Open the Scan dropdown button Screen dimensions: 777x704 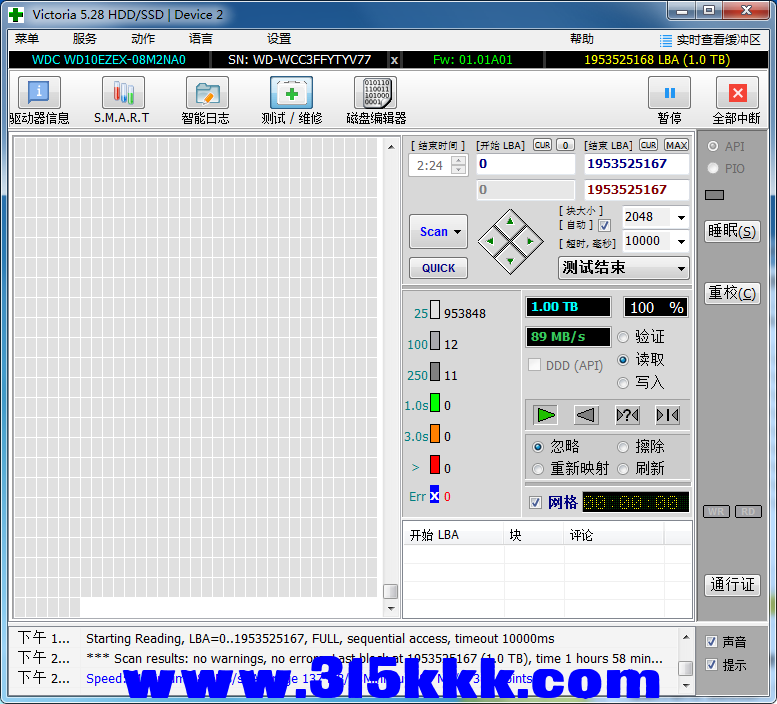(439, 231)
